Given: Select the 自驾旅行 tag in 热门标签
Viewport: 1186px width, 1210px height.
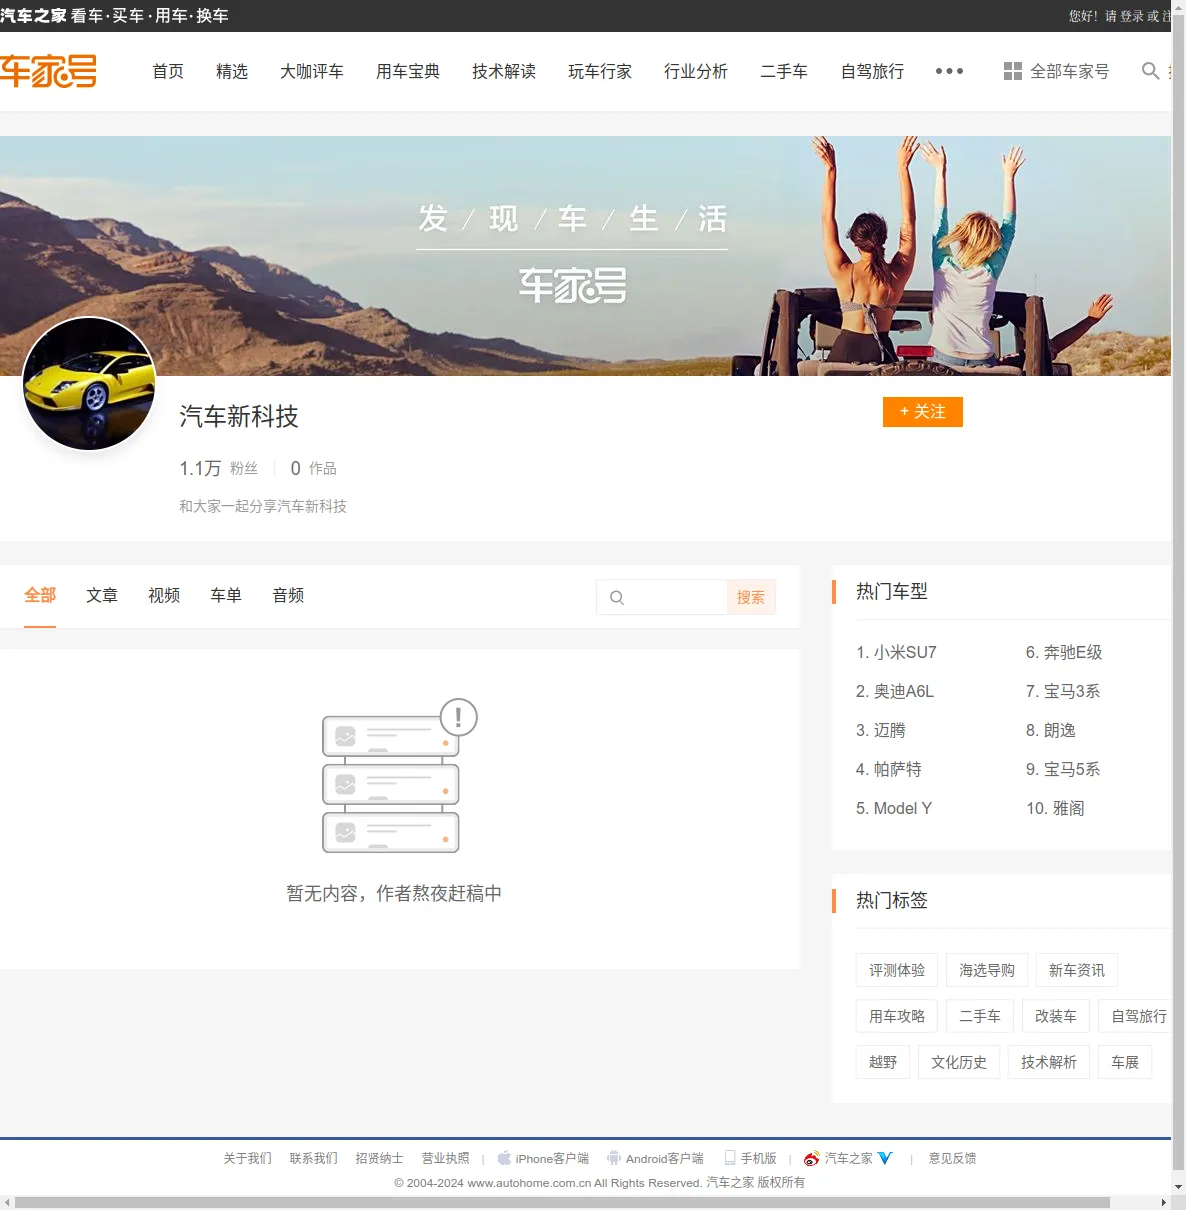Looking at the screenshot, I should pos(1135,1016).
